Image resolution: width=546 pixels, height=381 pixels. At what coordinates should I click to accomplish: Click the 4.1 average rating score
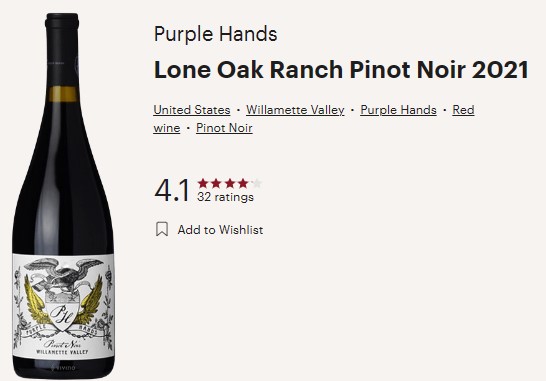172,190
